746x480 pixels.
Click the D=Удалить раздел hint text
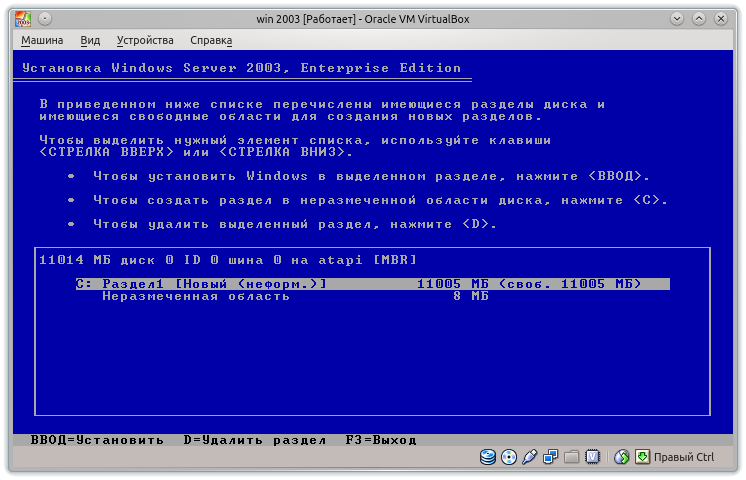(255, 440)
